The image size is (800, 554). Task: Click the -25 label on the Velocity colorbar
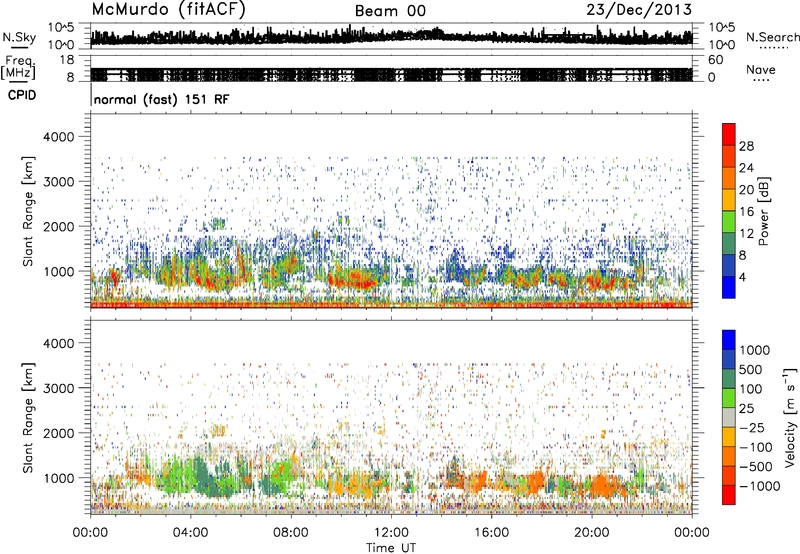pyautogui.click(x=752, y=428)
